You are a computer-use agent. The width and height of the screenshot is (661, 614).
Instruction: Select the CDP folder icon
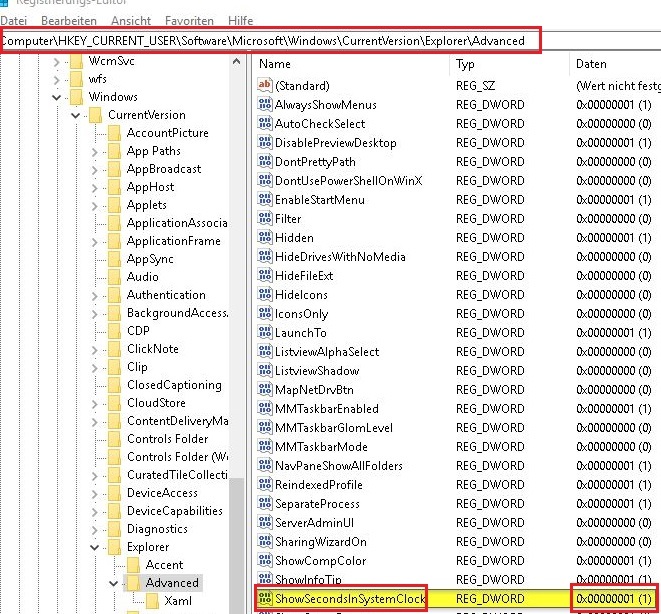(x=114, y=331)
